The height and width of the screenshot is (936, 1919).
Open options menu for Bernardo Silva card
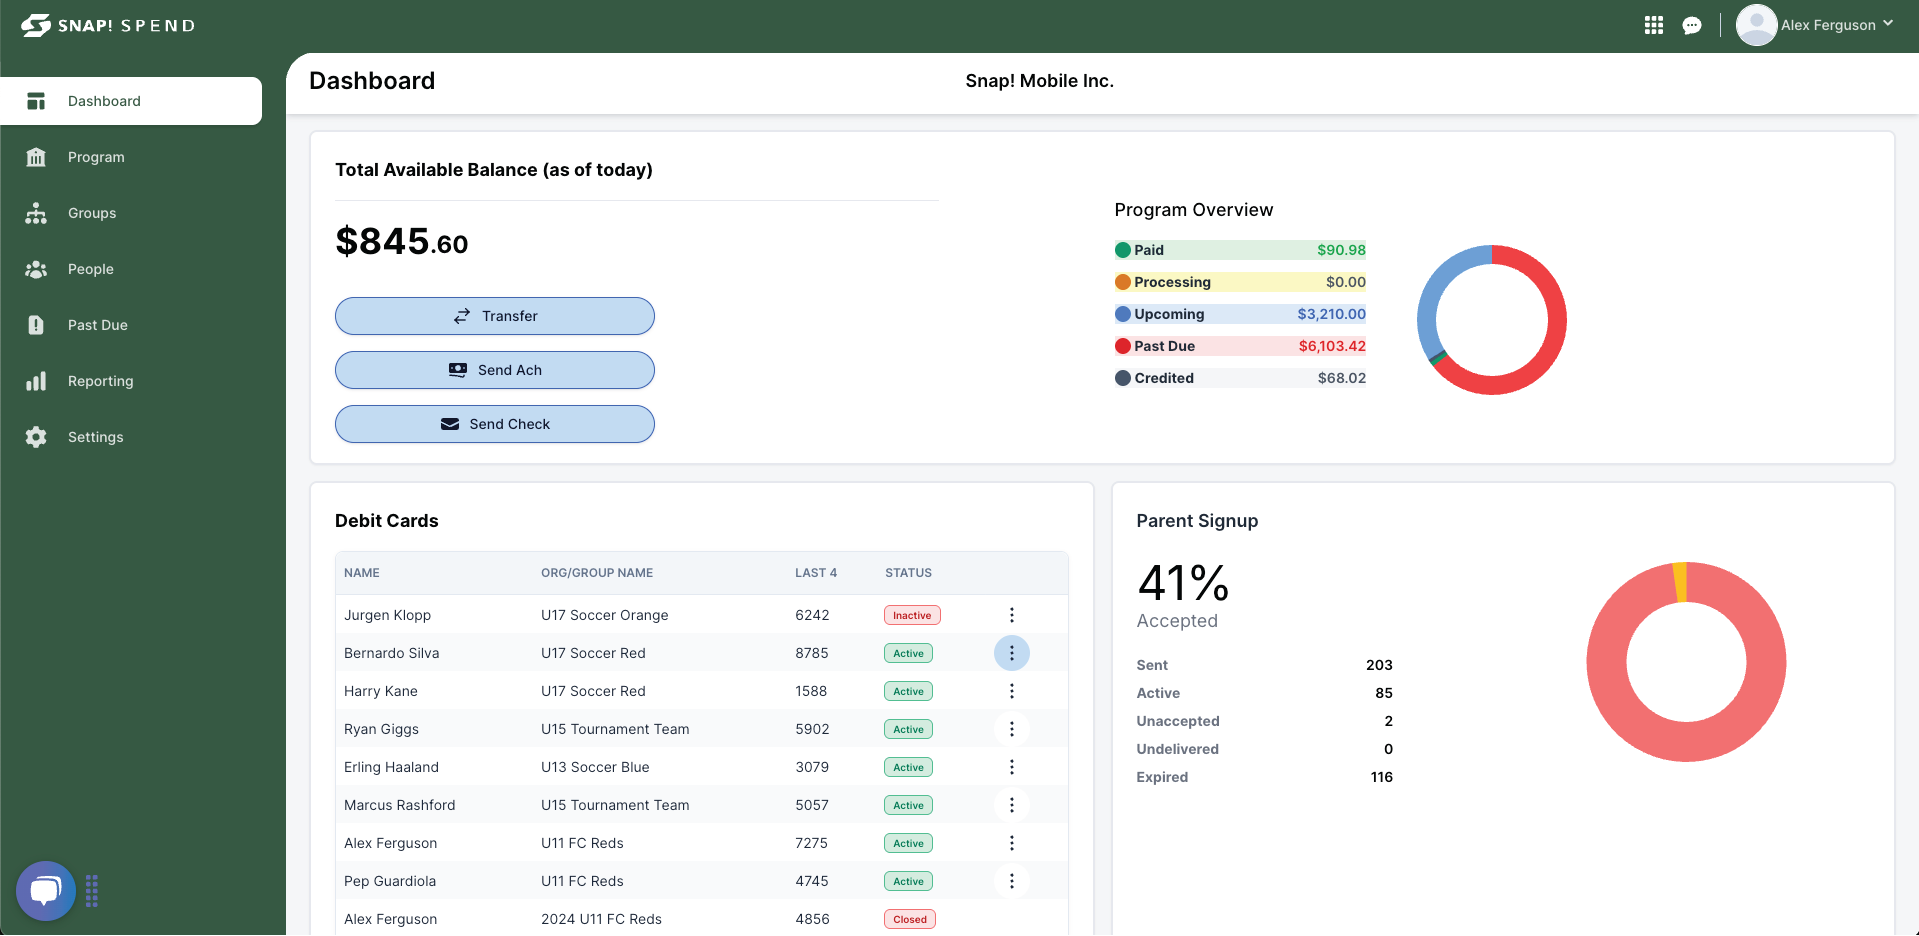click(x=1011, y=653)
